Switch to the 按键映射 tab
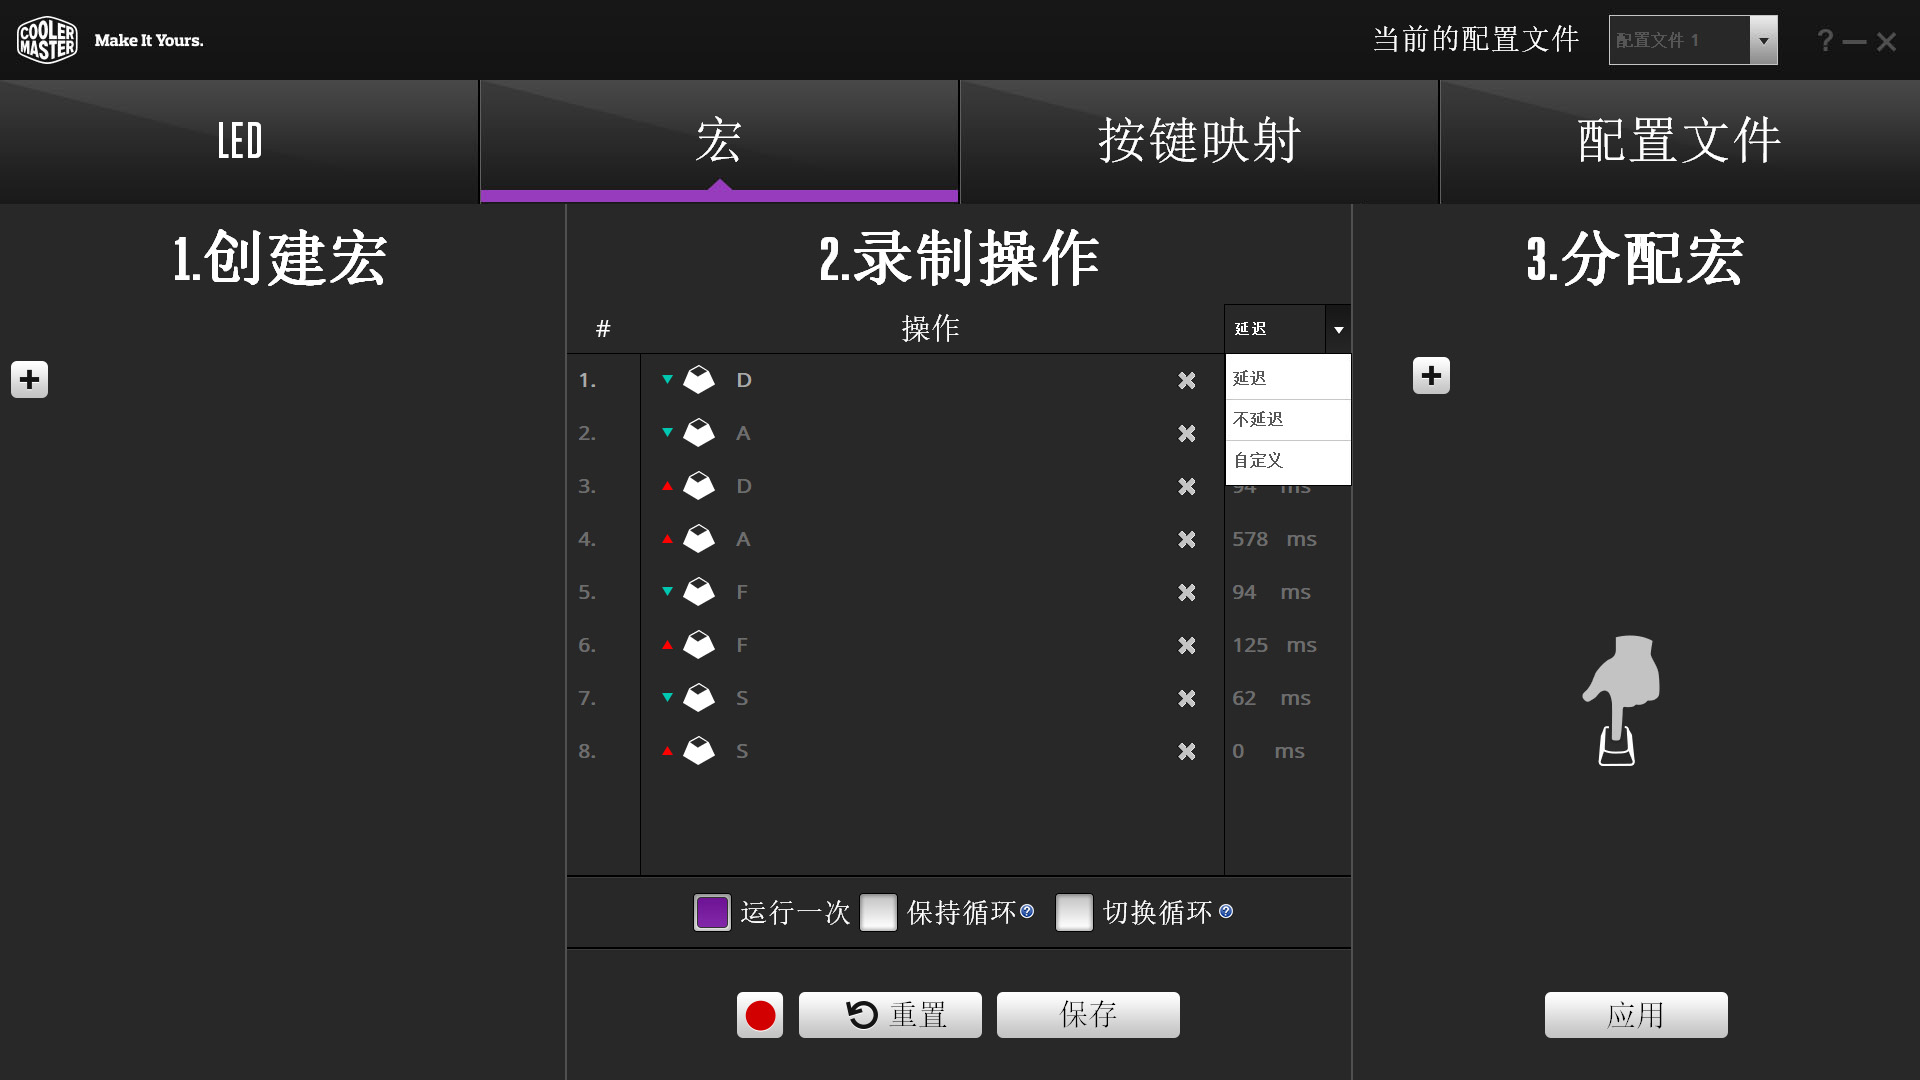The width and height of the screenshot is (1920, 1080). coord(1198,141)
